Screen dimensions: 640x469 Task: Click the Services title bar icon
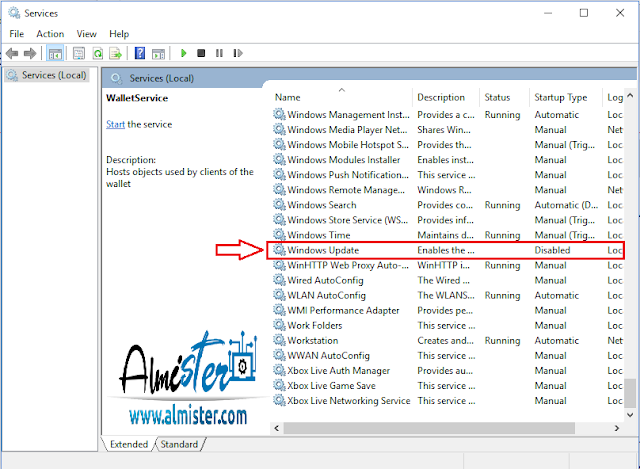[x=14, y=13]
